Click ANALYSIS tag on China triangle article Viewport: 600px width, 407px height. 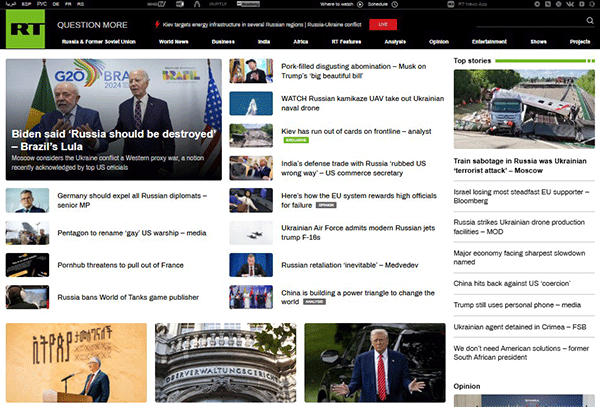pos(314,301)
